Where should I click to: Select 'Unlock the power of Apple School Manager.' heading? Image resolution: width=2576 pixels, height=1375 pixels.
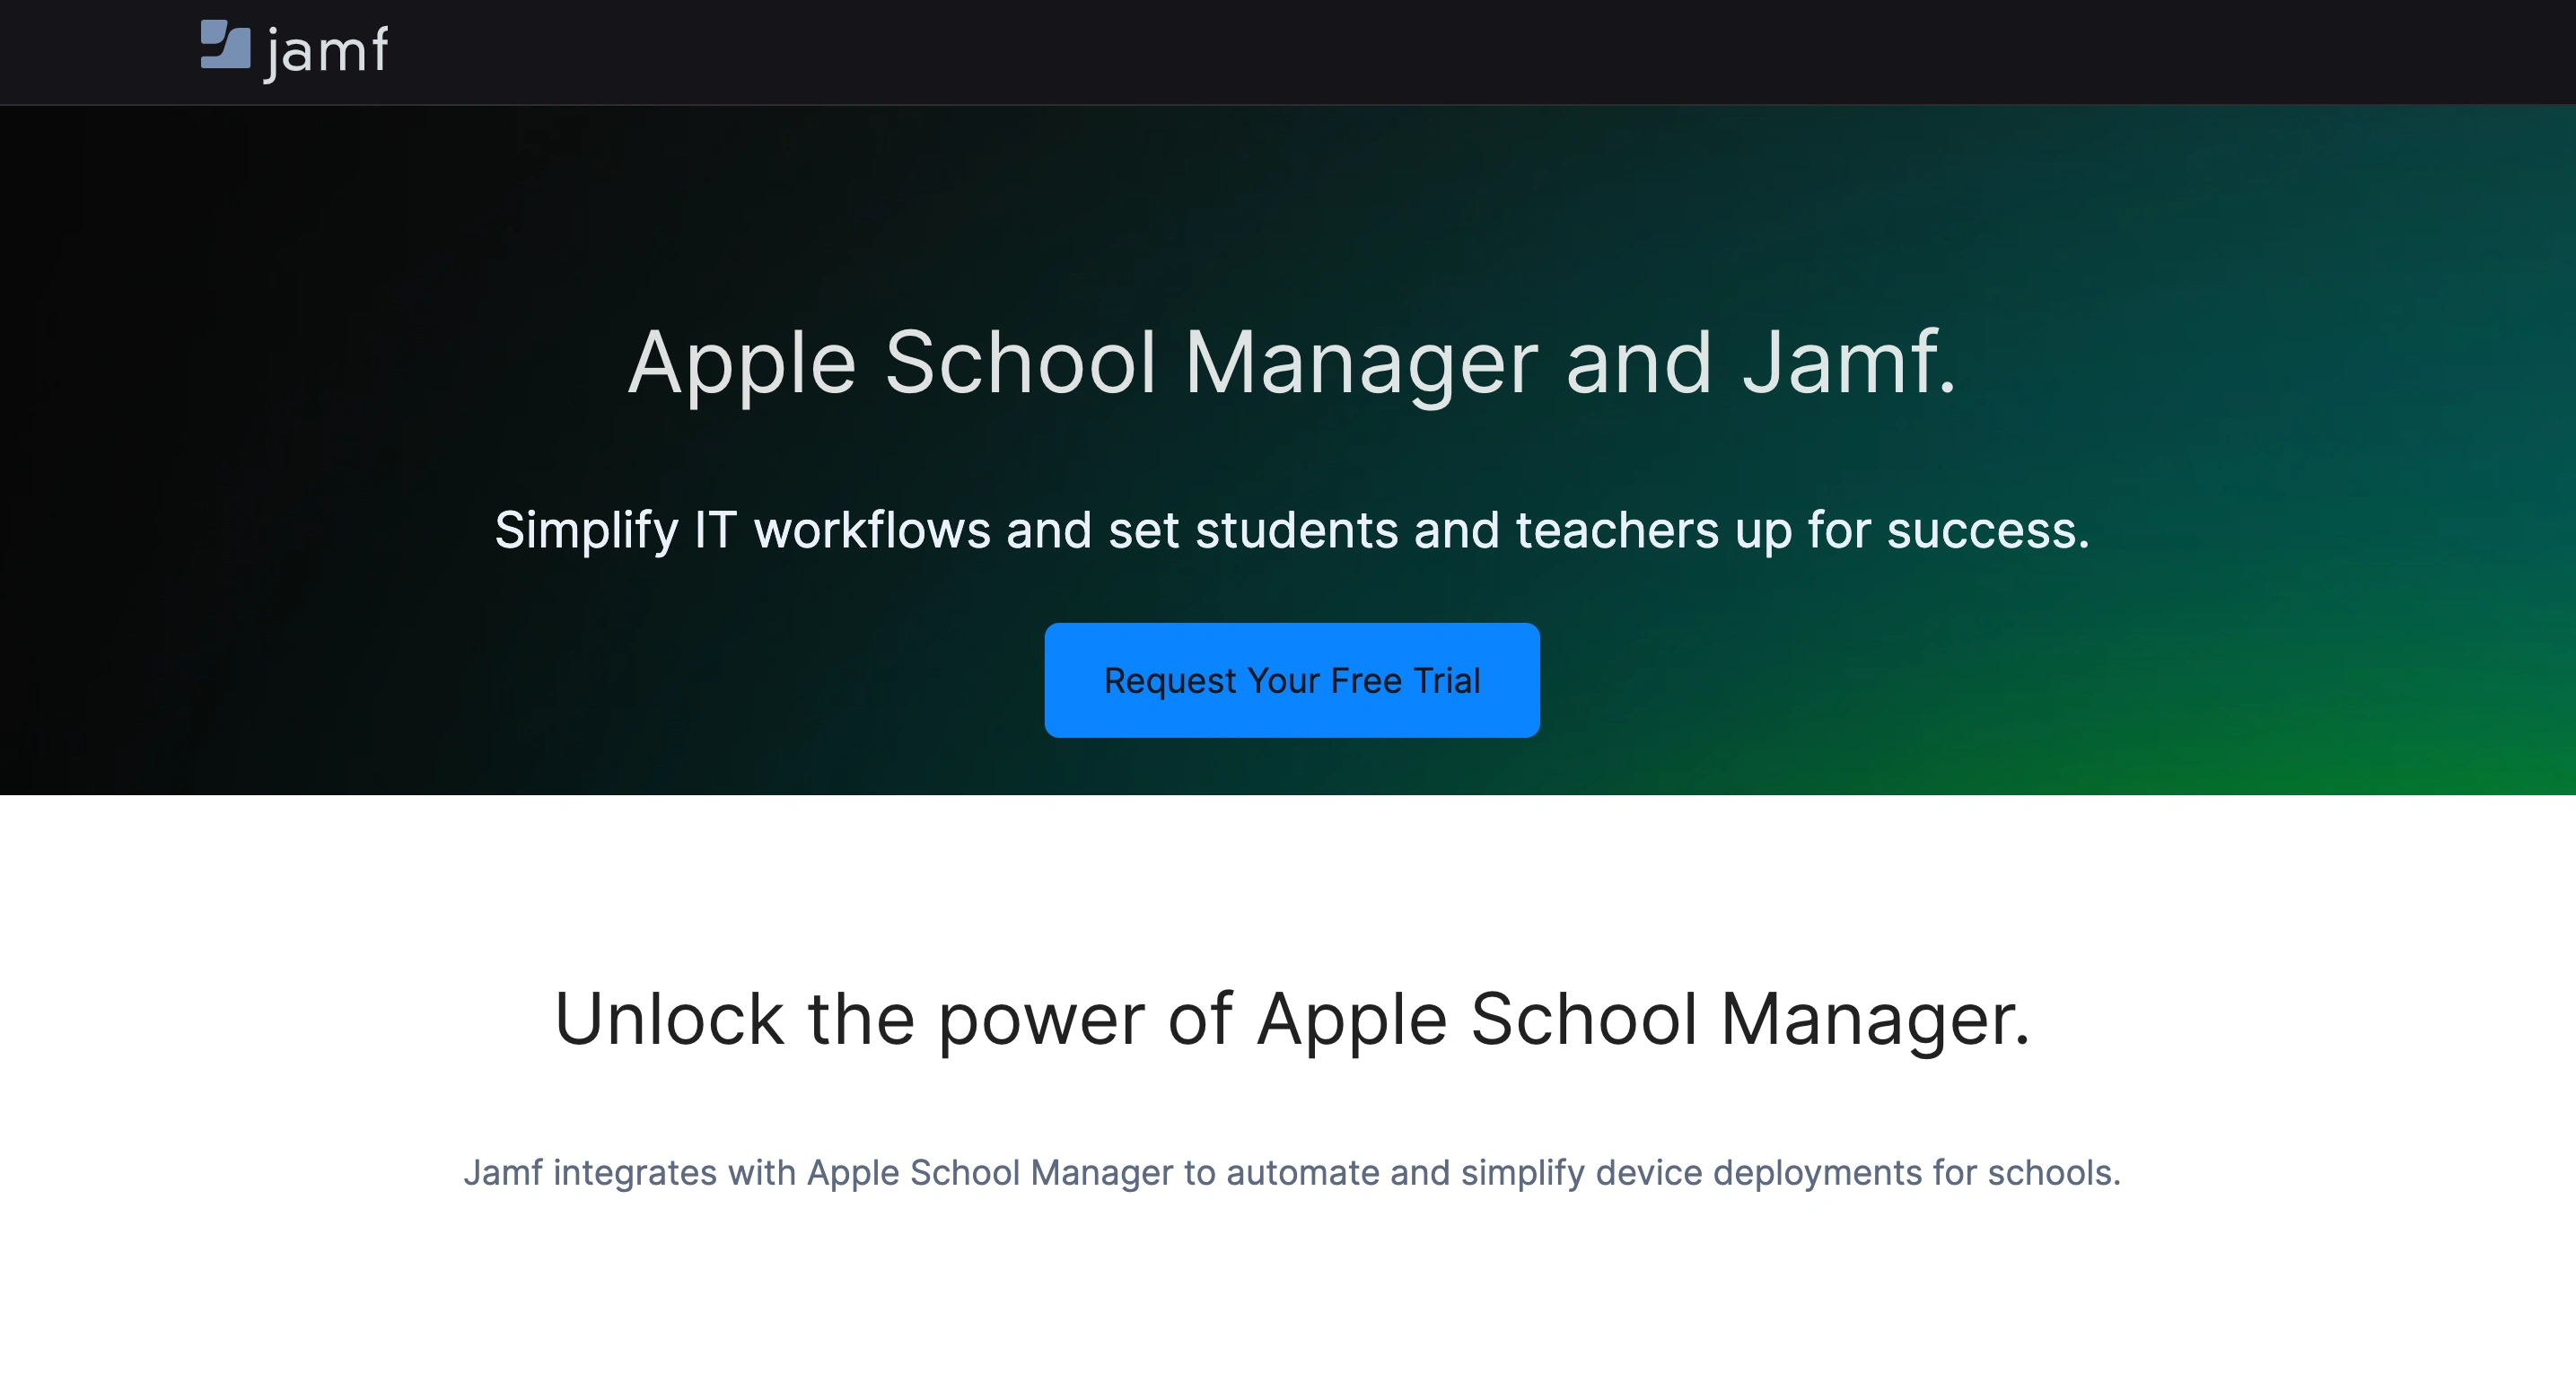1291,1020
